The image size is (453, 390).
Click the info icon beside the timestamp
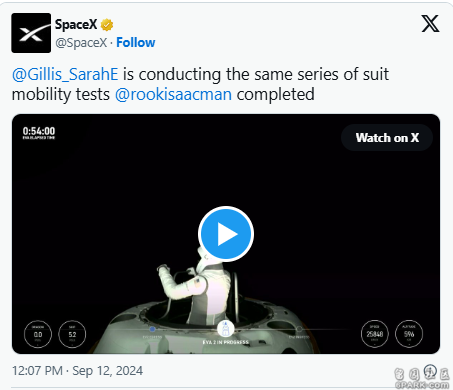pos(430,371)
